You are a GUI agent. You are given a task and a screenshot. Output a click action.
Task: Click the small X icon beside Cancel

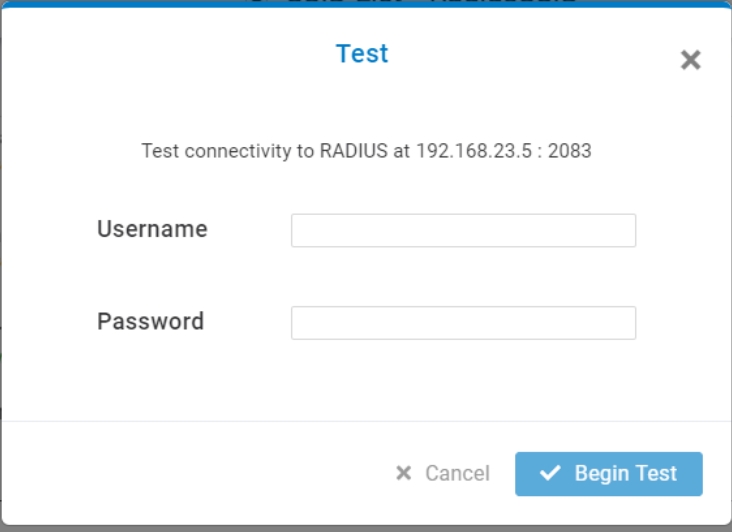(x=404, y=473)
